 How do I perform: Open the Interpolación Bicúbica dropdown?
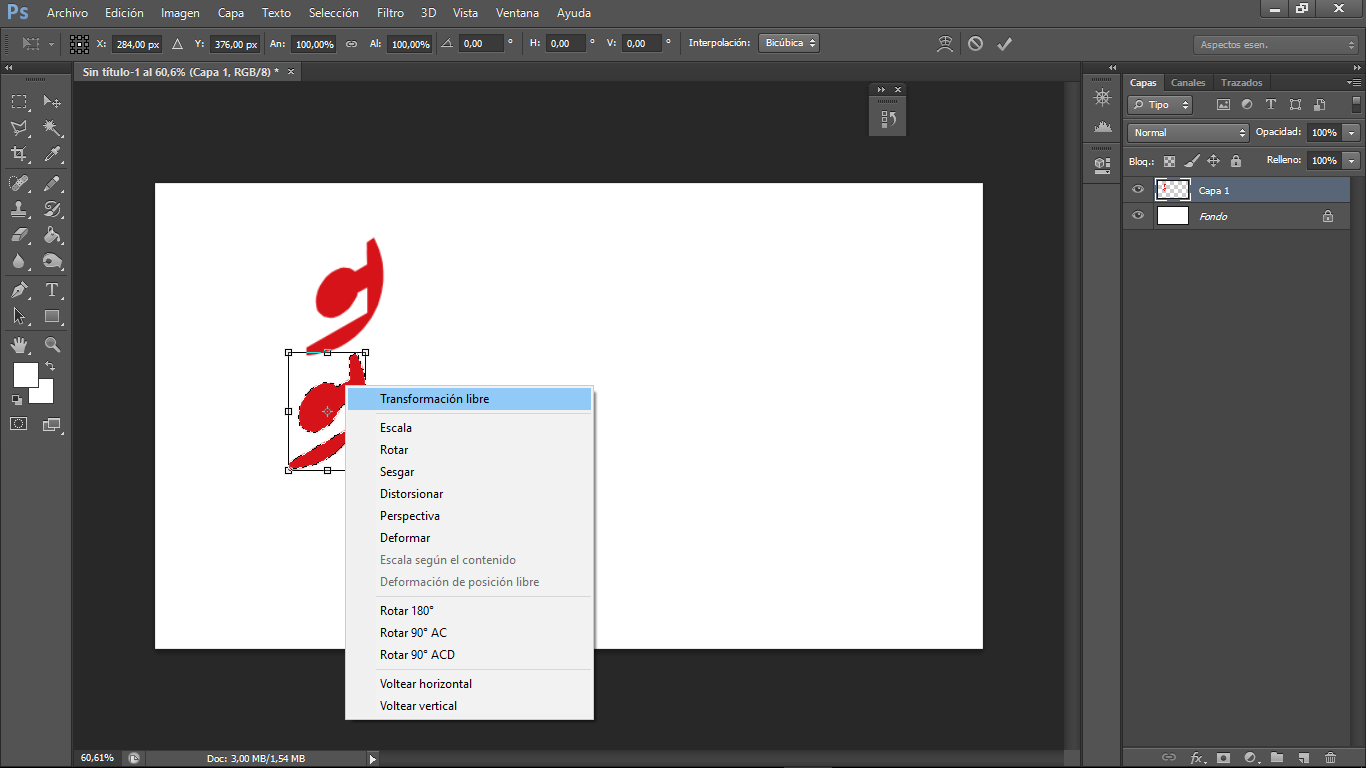pyautogui.click(x=789, y=43)
